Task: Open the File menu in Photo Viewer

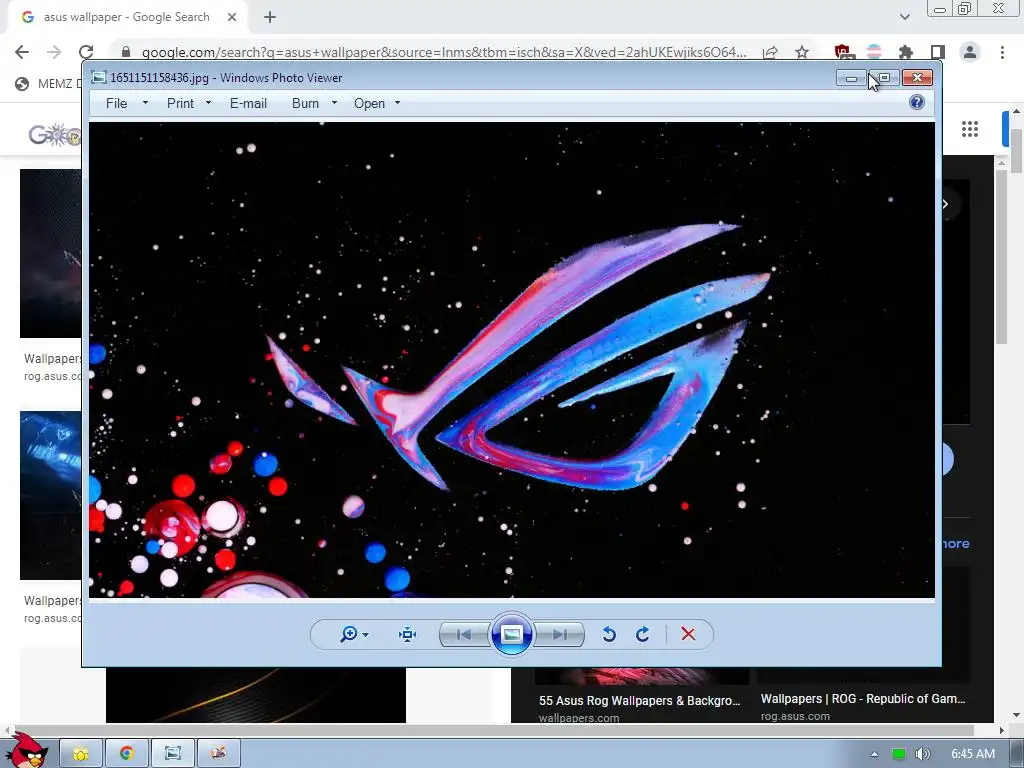Action: [116, 103]
